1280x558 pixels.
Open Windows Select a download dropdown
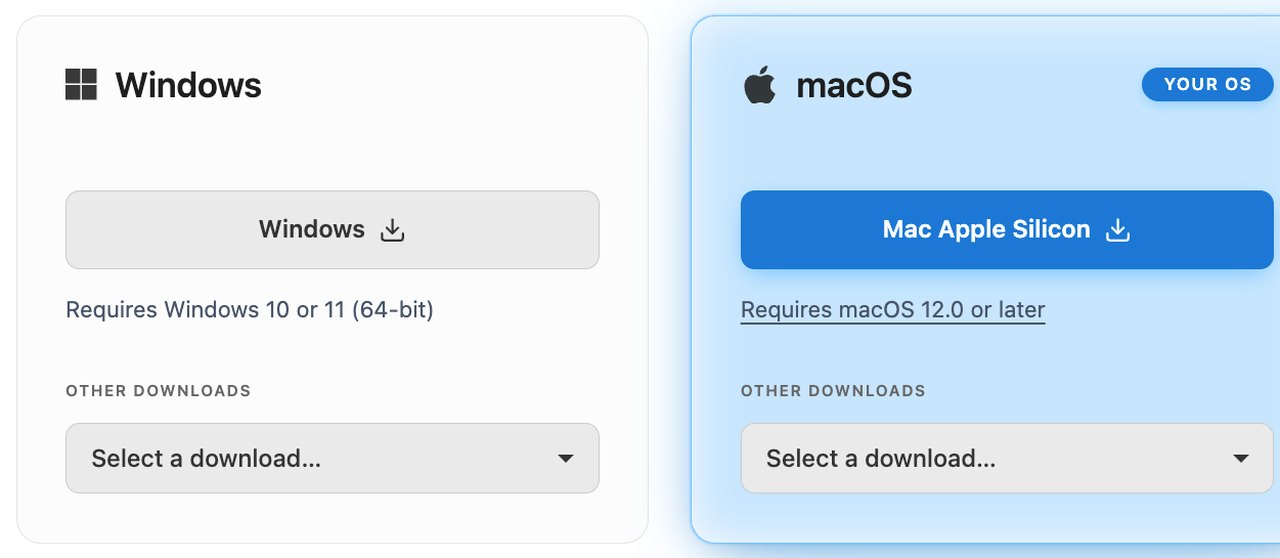332,458
